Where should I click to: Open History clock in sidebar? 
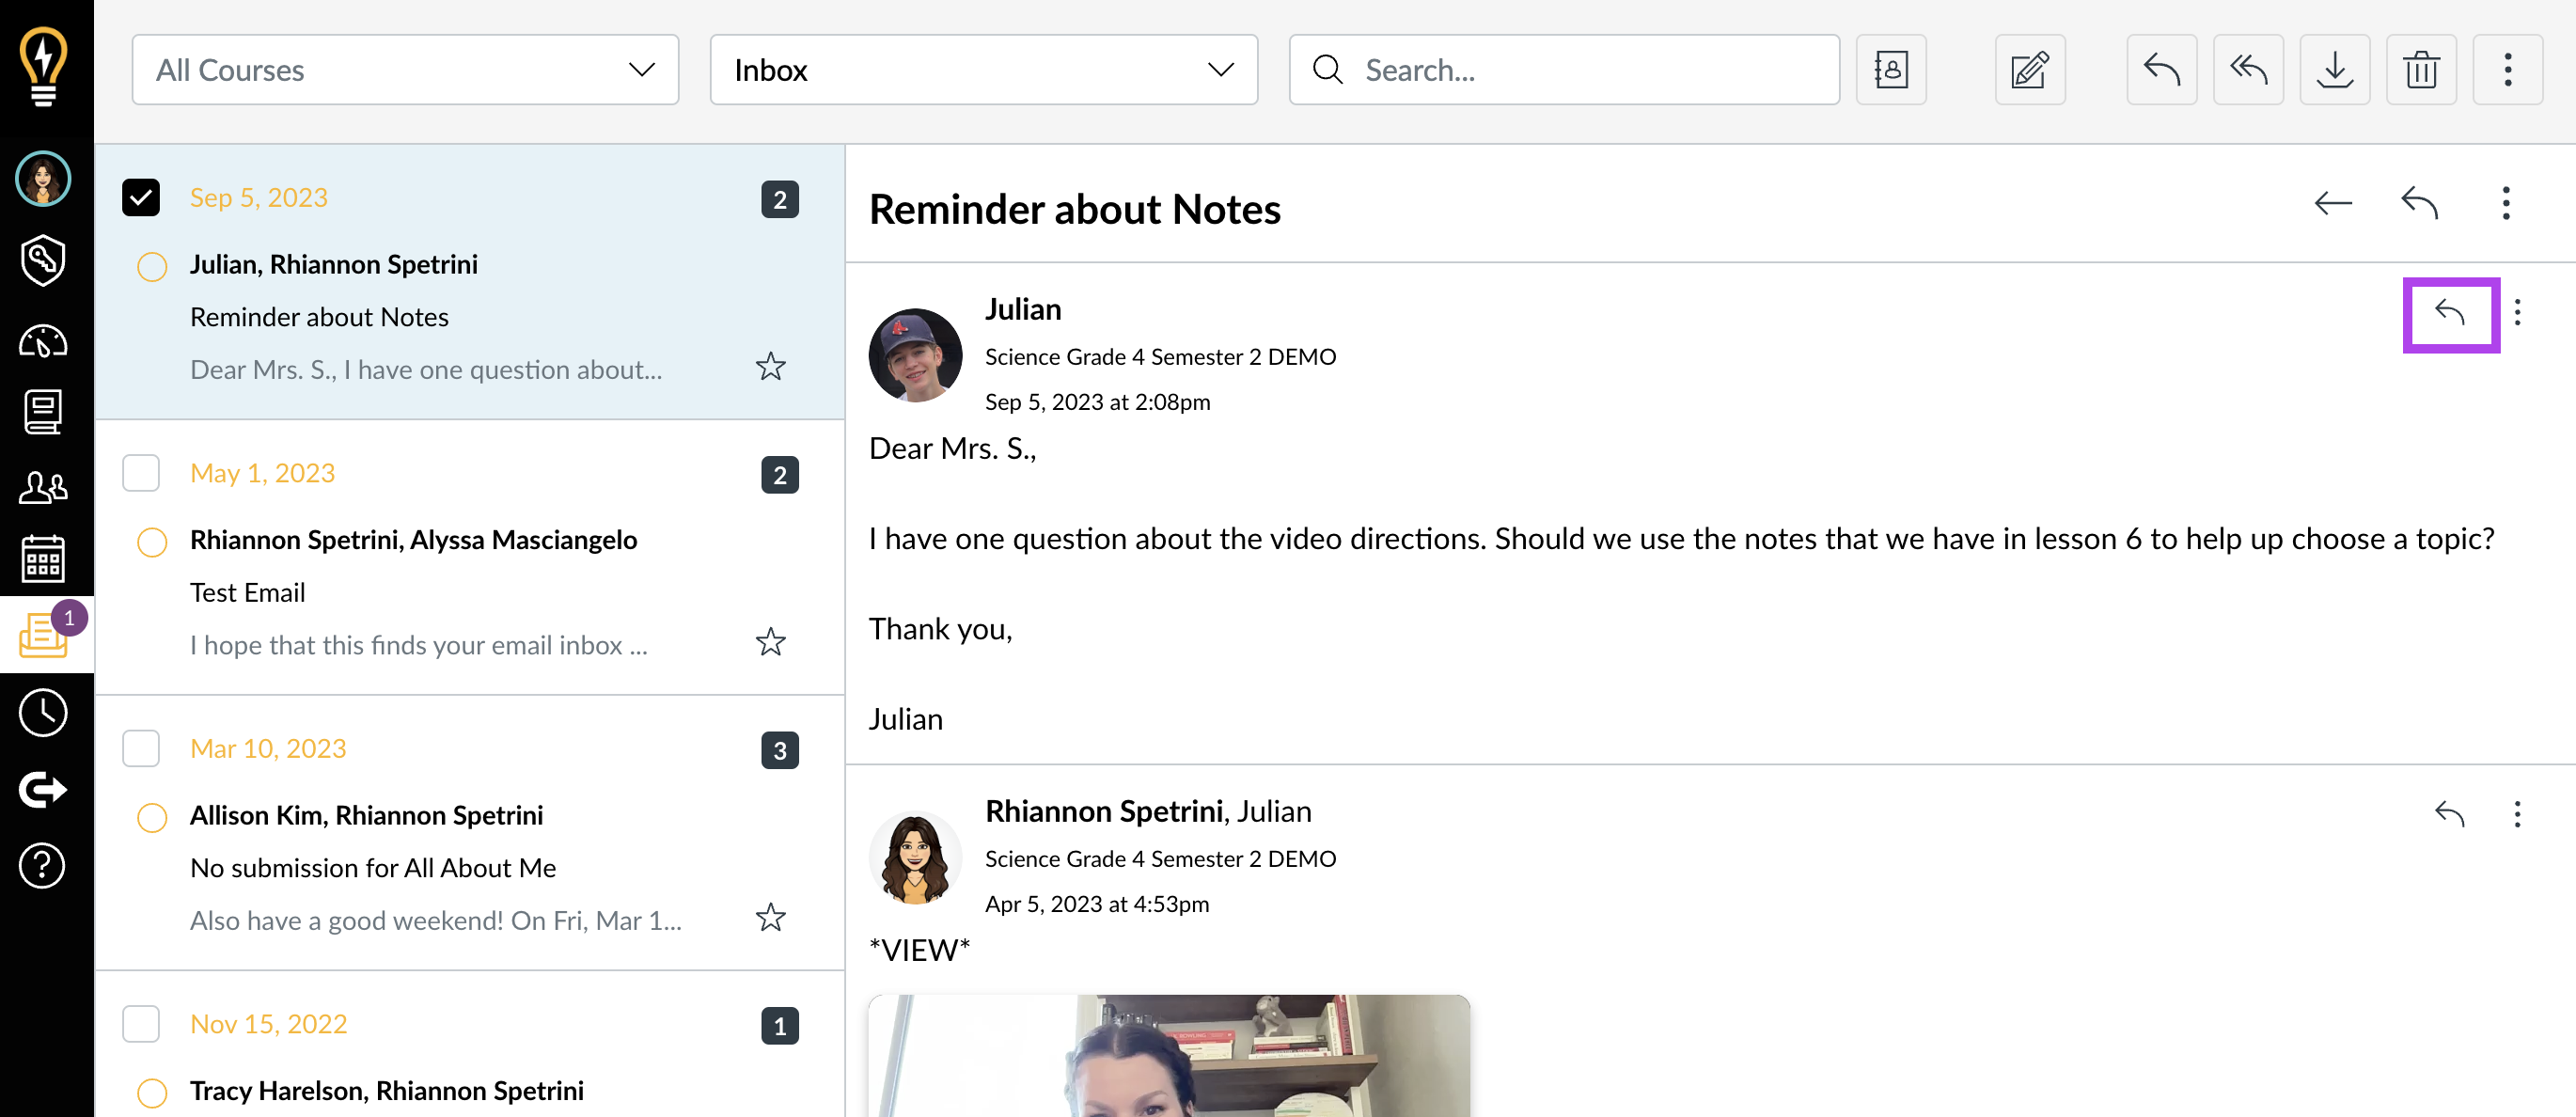(43, 713)
